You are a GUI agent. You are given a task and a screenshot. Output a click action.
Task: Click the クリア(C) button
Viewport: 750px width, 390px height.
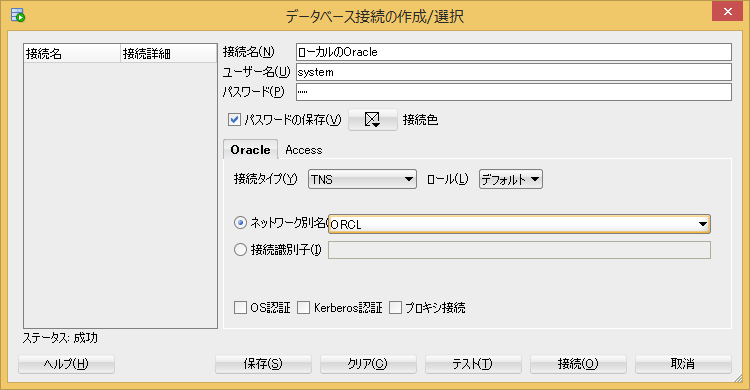pos(368,364)
